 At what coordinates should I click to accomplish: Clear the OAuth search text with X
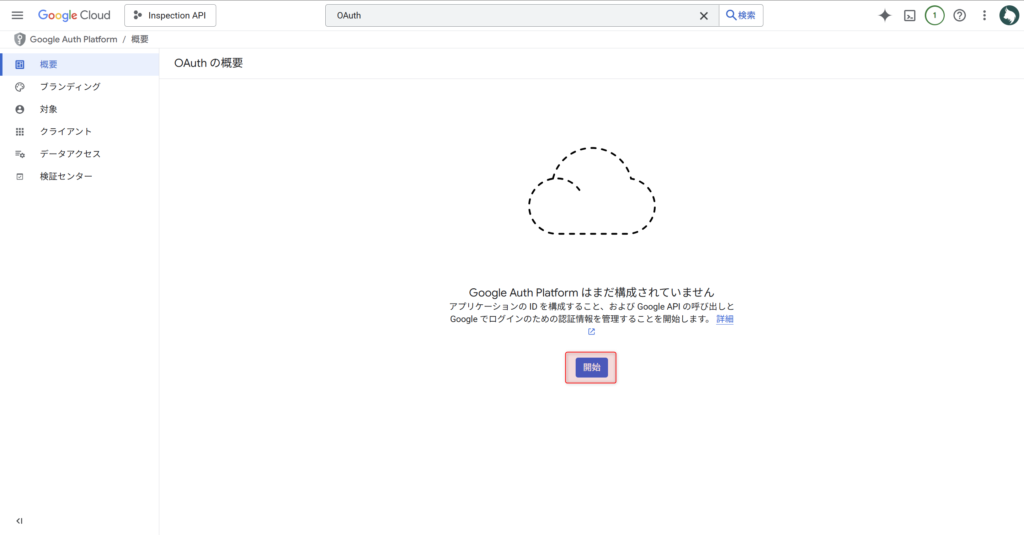coord(704,15)
